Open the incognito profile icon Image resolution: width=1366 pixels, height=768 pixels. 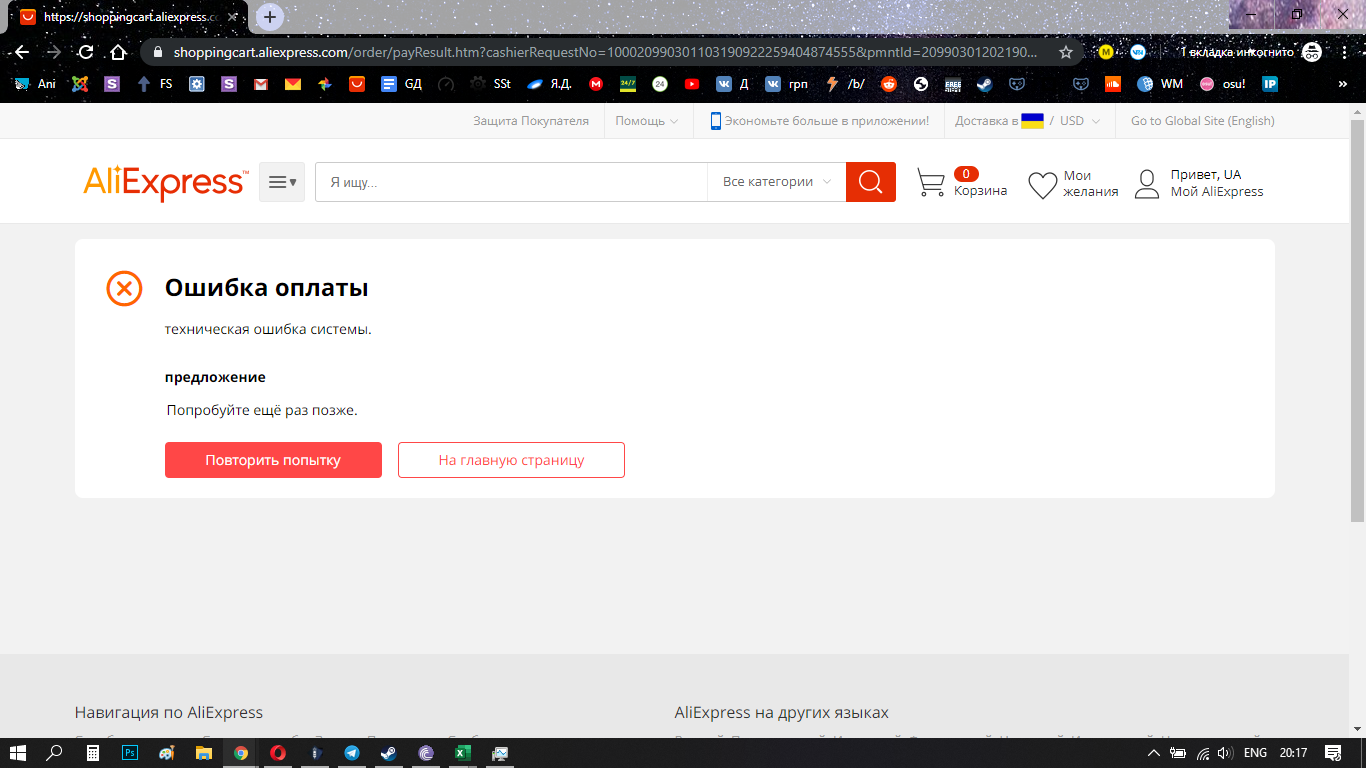pos(1311,52)
